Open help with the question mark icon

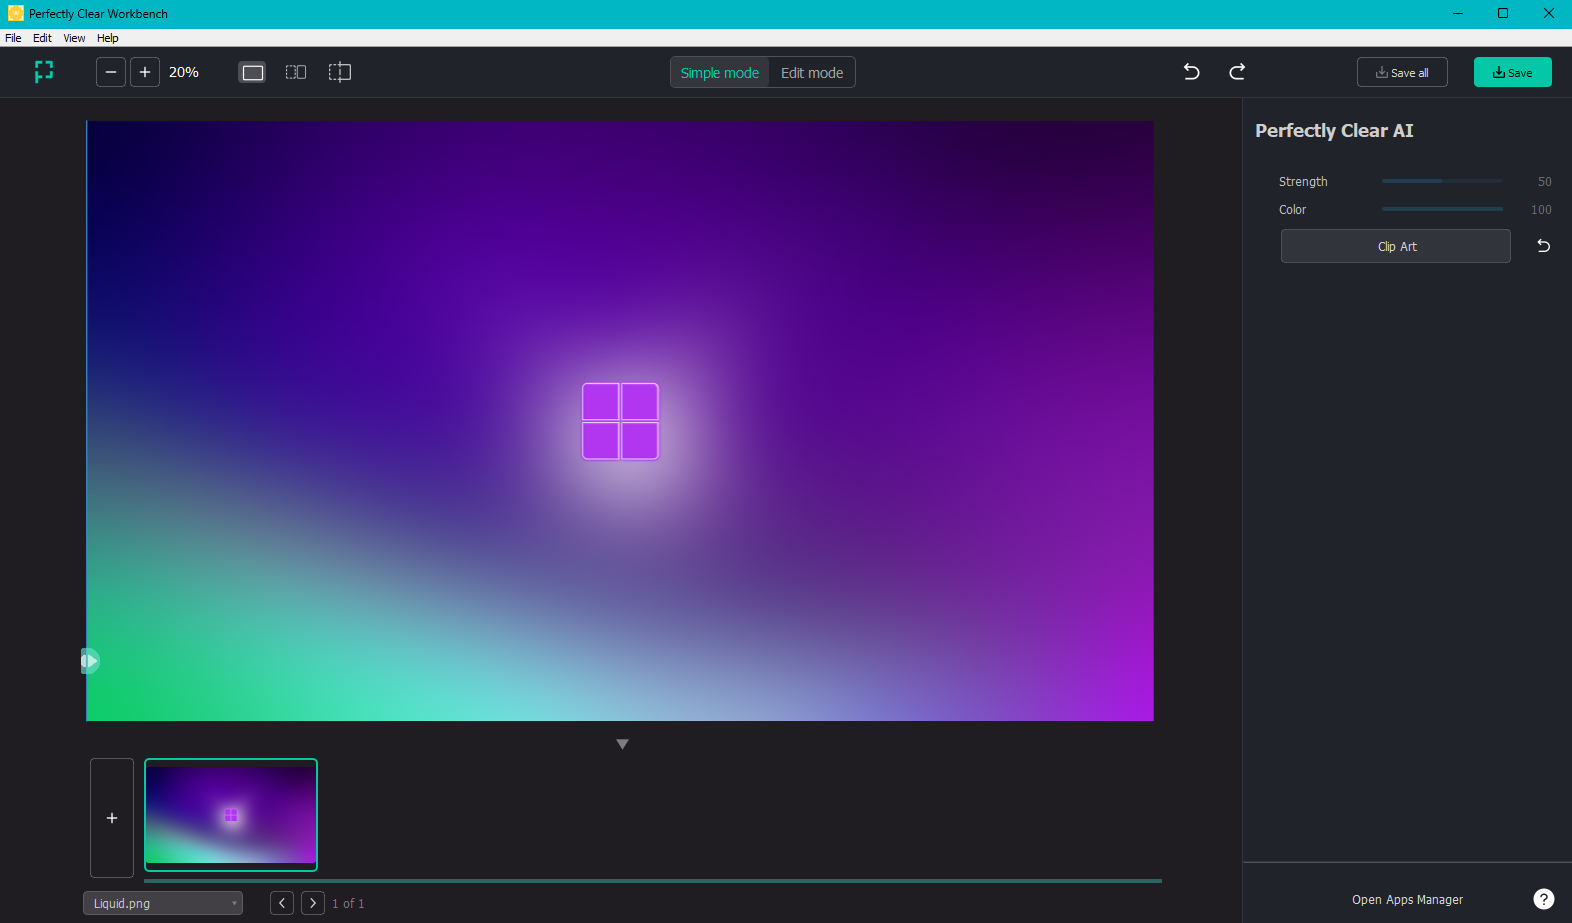point(1543,899)
